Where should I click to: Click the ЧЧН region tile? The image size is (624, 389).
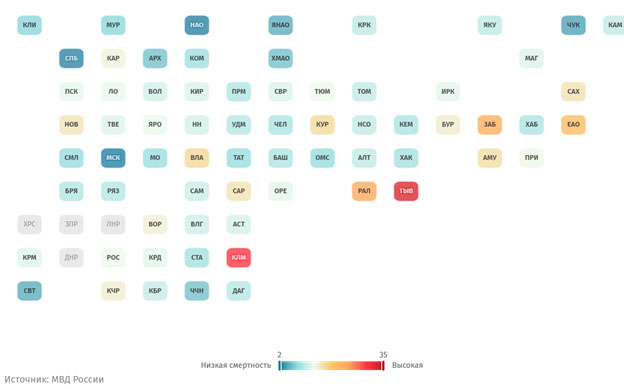(197, 291)
